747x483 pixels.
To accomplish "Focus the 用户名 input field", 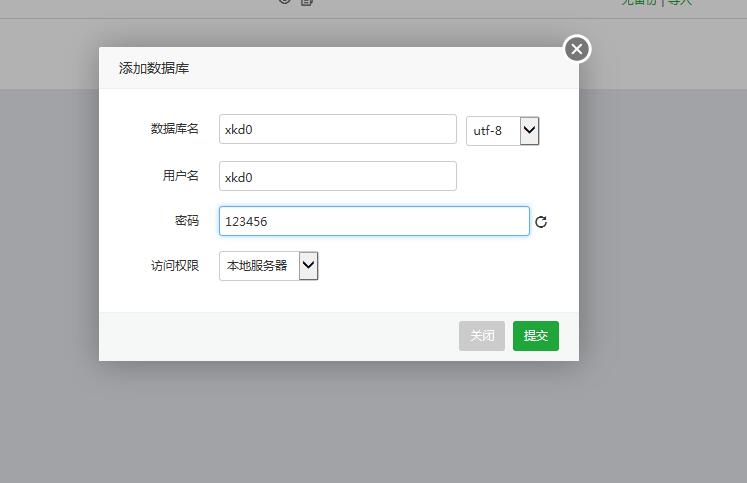I will point(337,176).
